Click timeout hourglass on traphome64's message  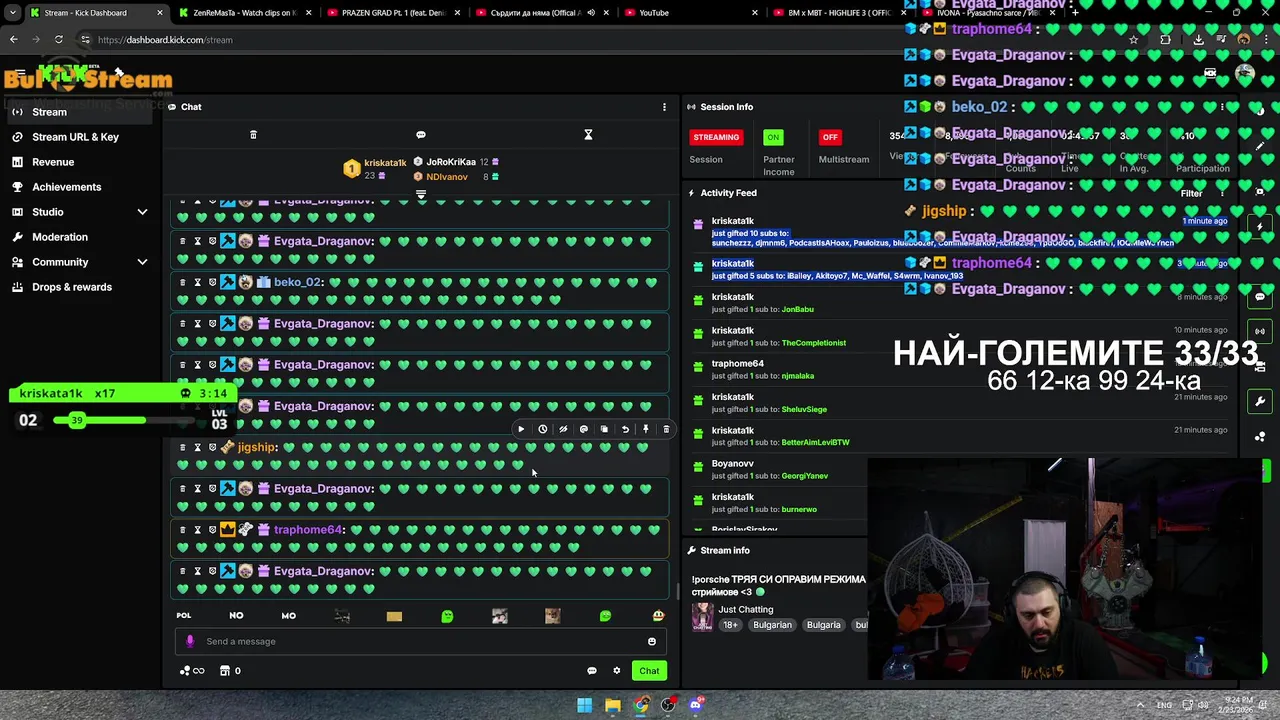click(197, 530)
